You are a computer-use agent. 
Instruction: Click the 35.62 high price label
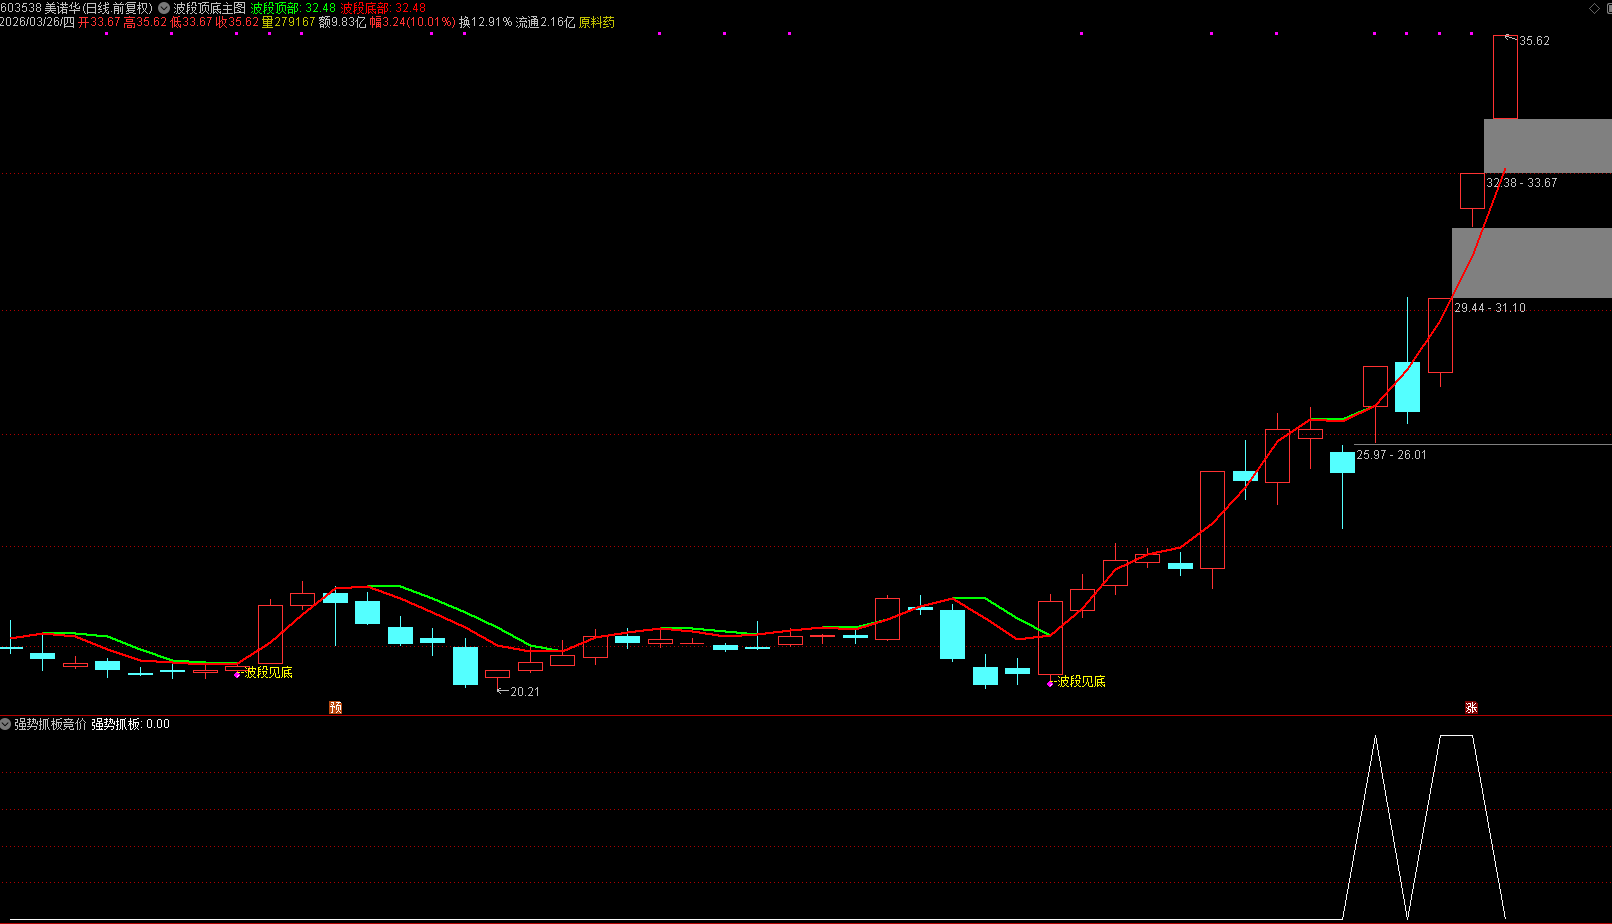[1534, 41]
